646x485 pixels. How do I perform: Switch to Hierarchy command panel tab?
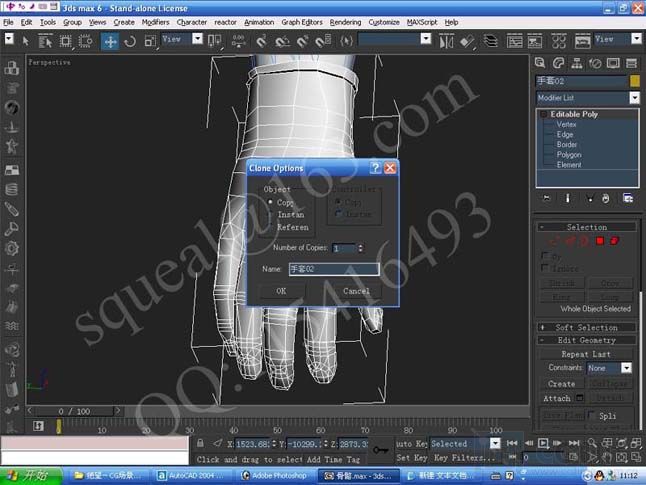pos(577,63)
